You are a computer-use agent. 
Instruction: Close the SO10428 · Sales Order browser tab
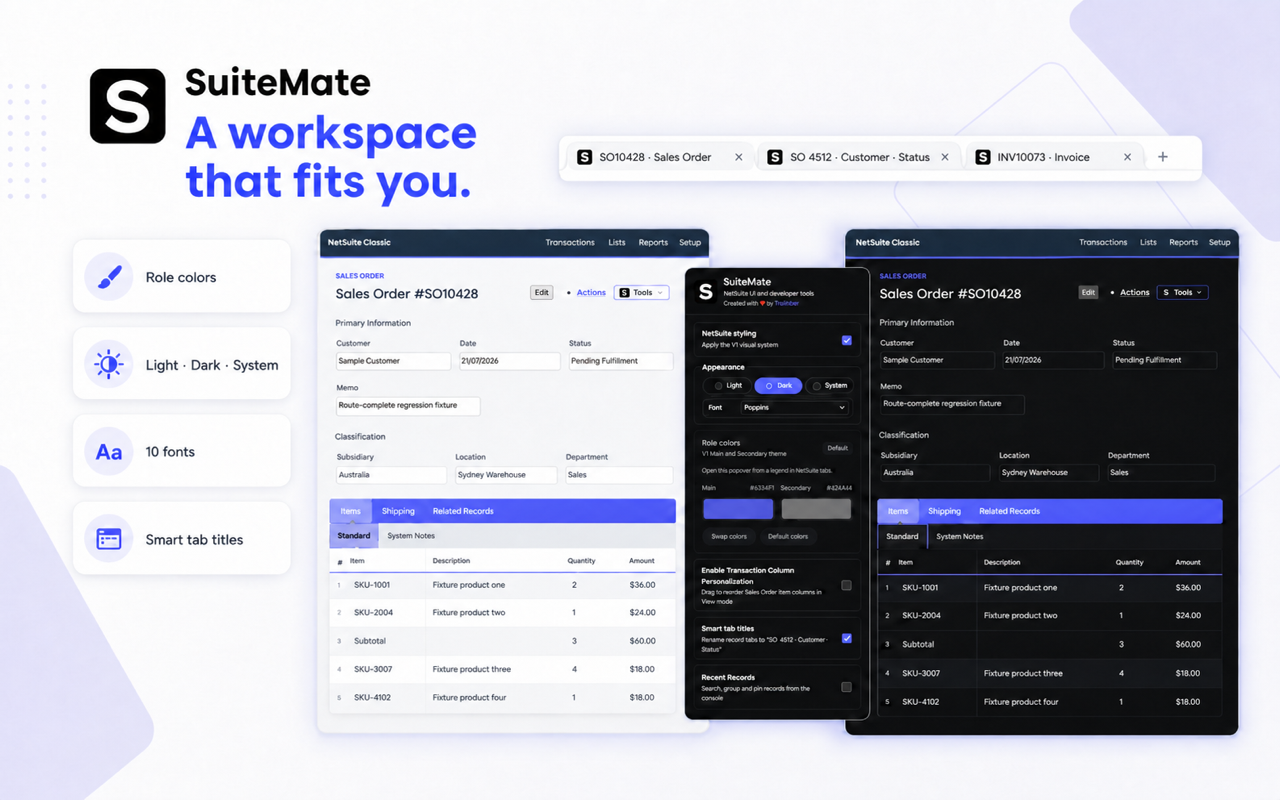(739, 157)
